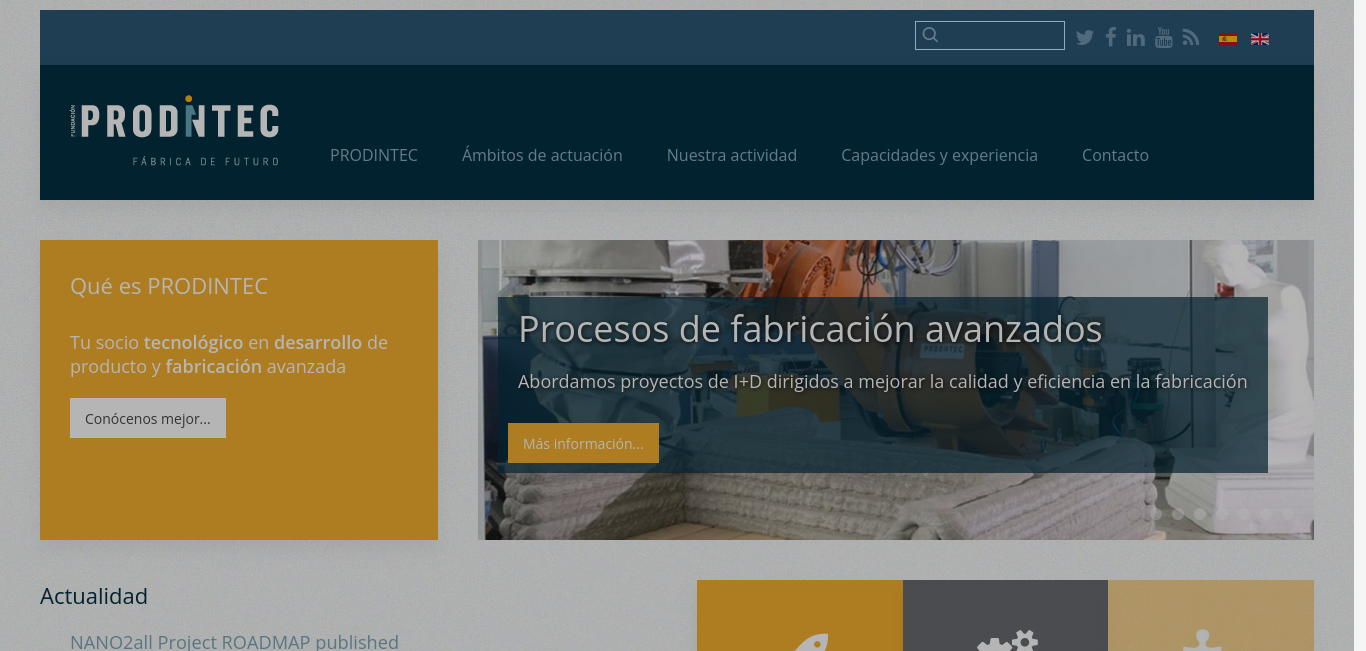Screen dimensions: 1366x651
Task: Open the tan puzzle piece tile
Action: pyautogui.click(x=1211, y=615)
